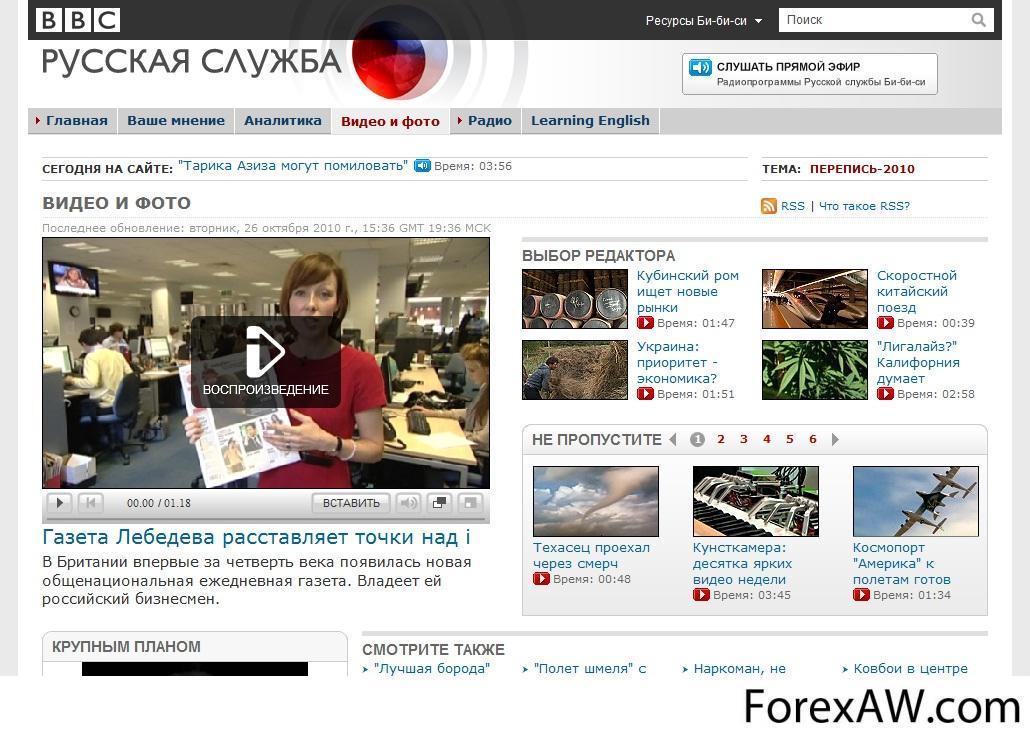The height and width of the screenshot is (743, 1030).
Task: Open the Ковбои в центре link
Action: [x=910, y=668]
